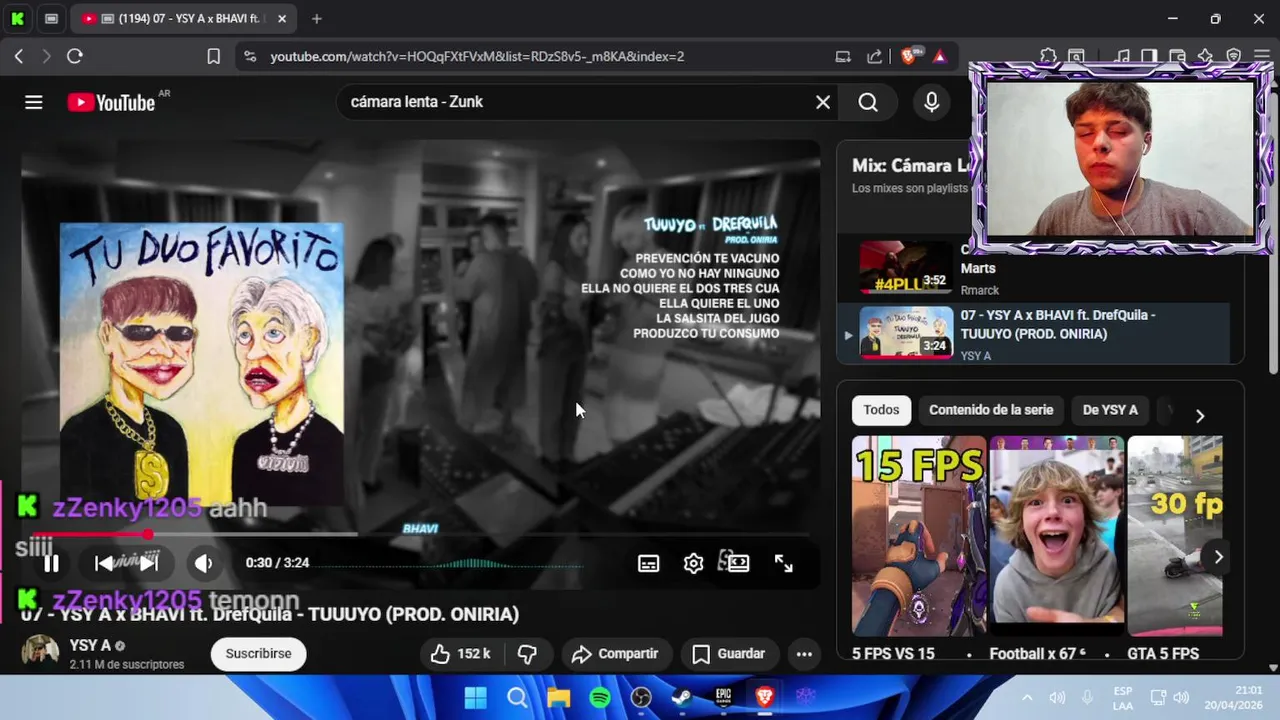This screenshot has width=1280, height=720.
Task: Select the Contenido de la serie chip
Action: (991, 410)
